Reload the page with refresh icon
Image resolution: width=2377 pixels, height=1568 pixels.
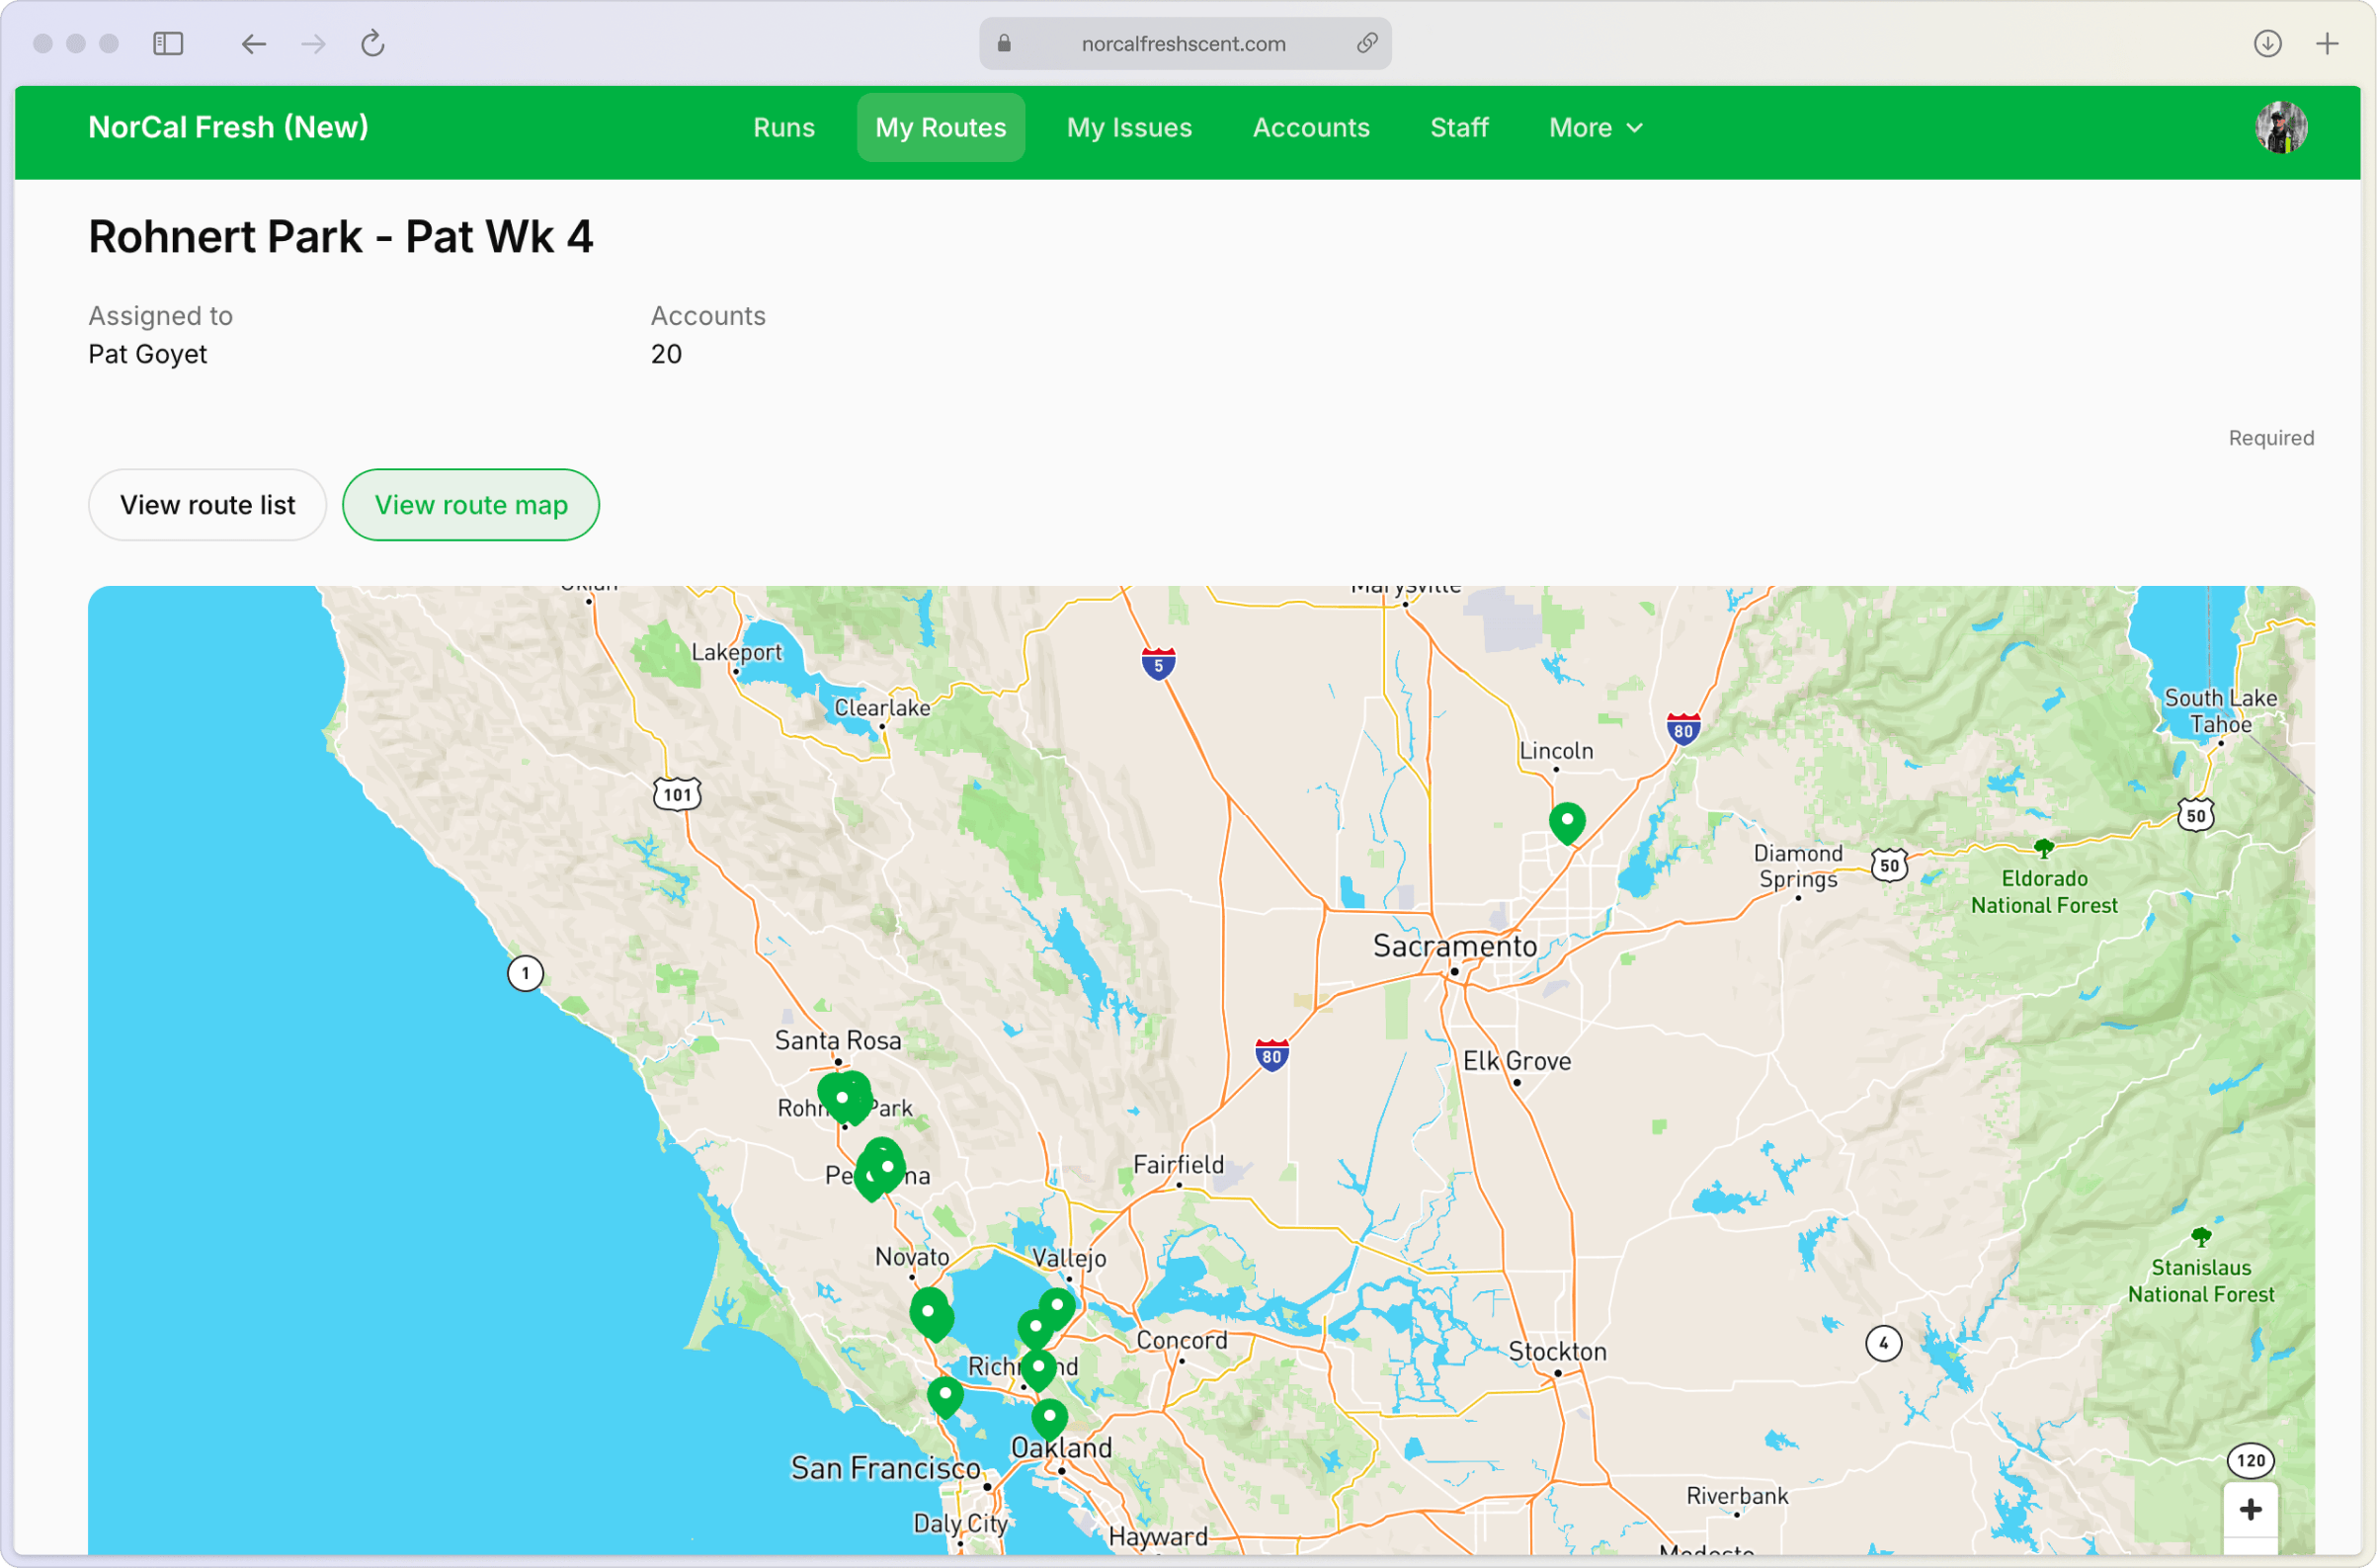point(373,44)
